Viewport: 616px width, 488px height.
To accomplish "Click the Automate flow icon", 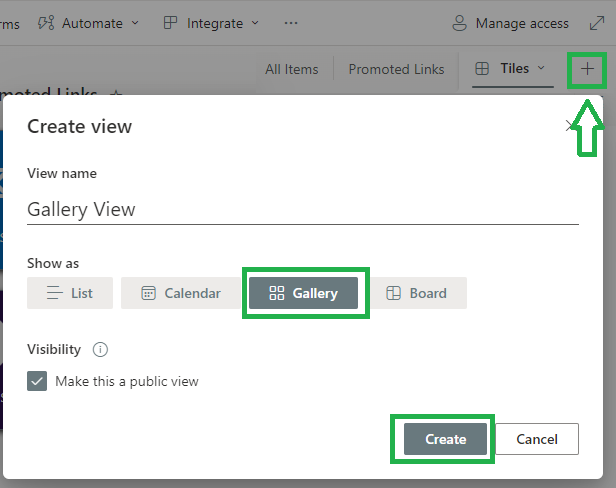I will point(46,23).
